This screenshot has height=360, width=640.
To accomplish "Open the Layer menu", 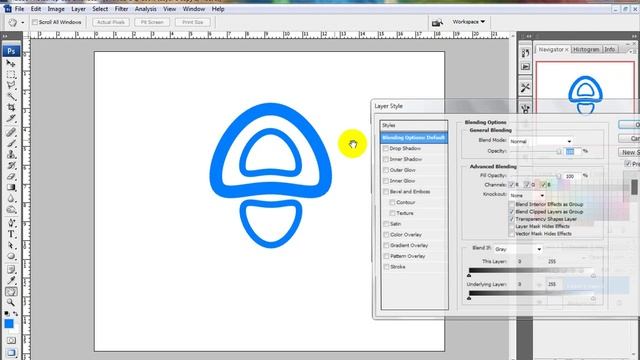I will 78,9.
